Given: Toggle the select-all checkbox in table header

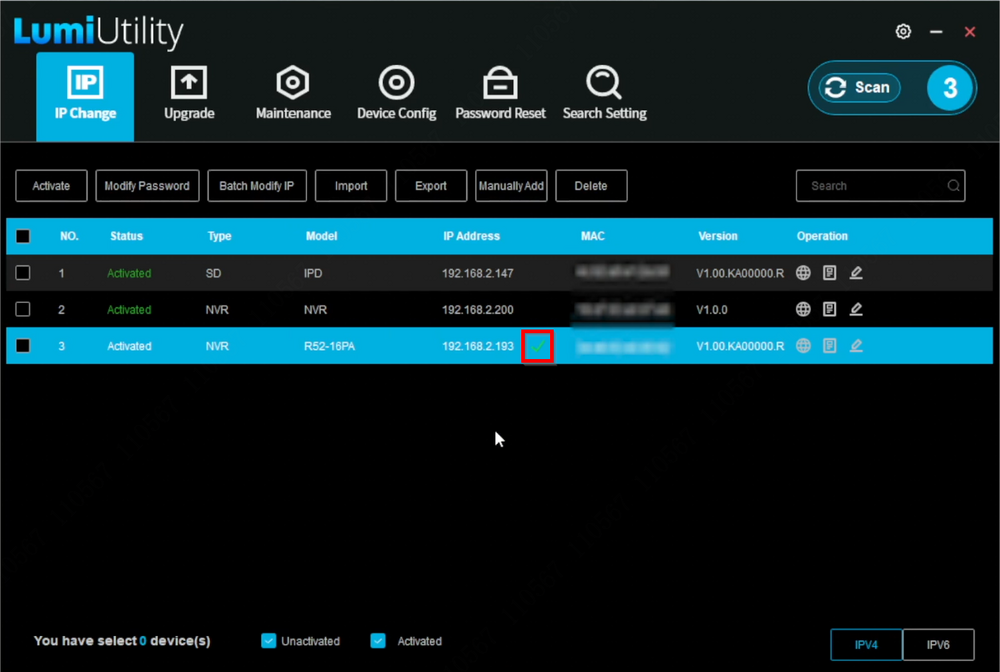Looking at the screenshot, I should [x=23, y=237].
